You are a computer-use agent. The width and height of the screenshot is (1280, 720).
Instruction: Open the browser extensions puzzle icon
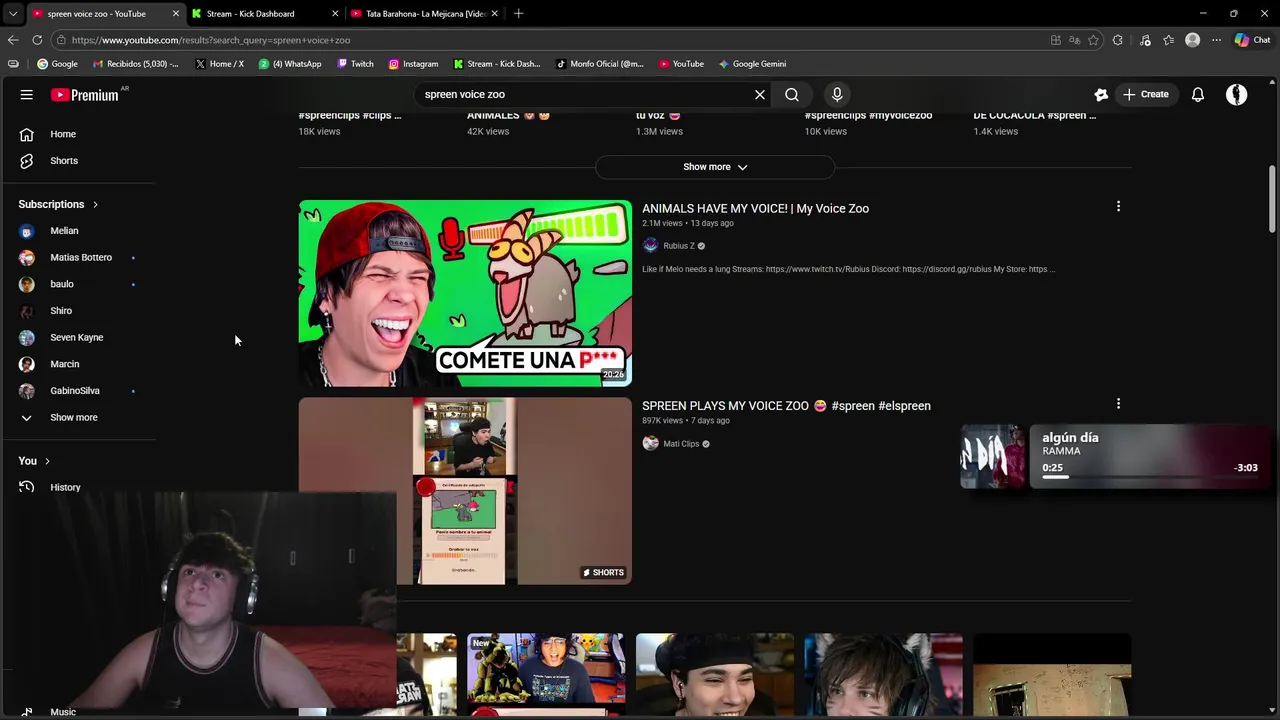pos(1118,40)
